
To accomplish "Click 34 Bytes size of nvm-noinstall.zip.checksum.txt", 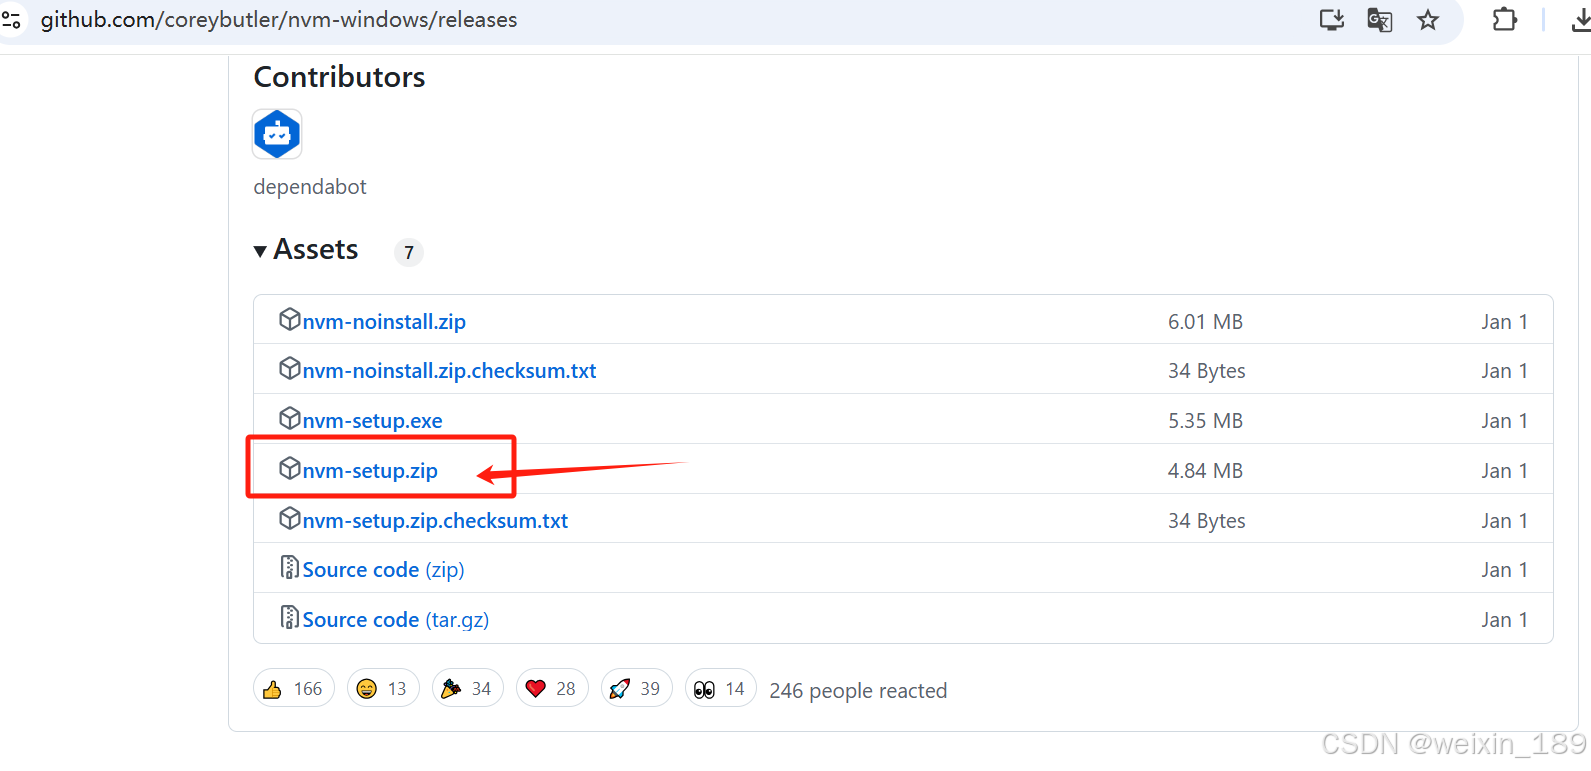I will (1207, 371).
